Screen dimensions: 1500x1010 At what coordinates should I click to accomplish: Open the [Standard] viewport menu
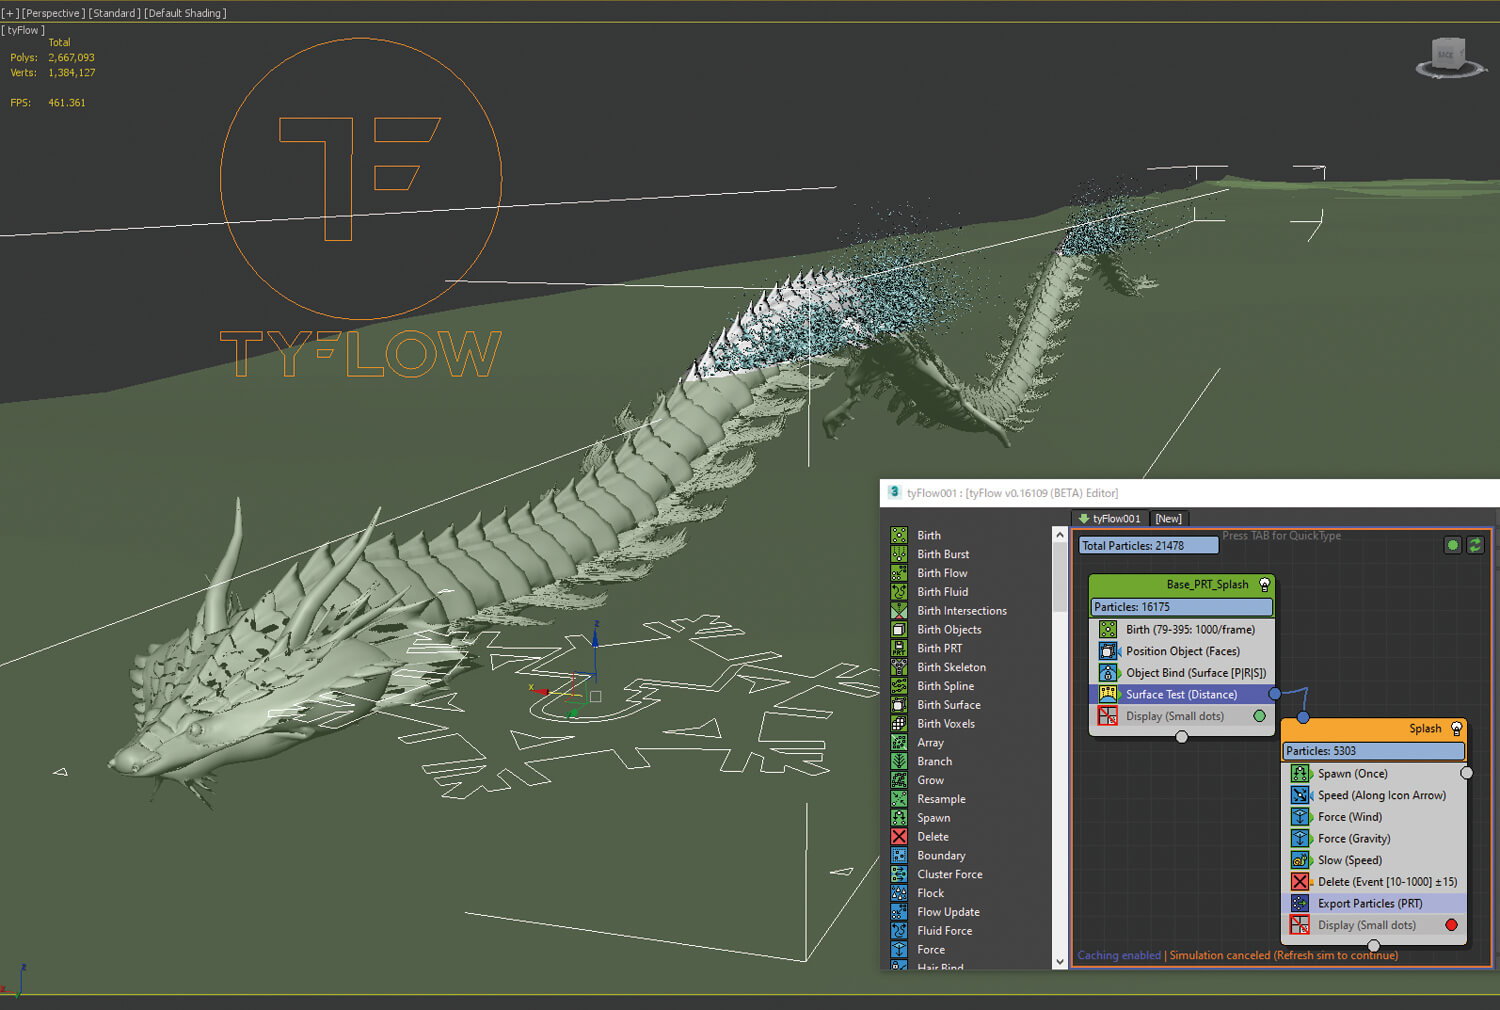click(115, 13)
